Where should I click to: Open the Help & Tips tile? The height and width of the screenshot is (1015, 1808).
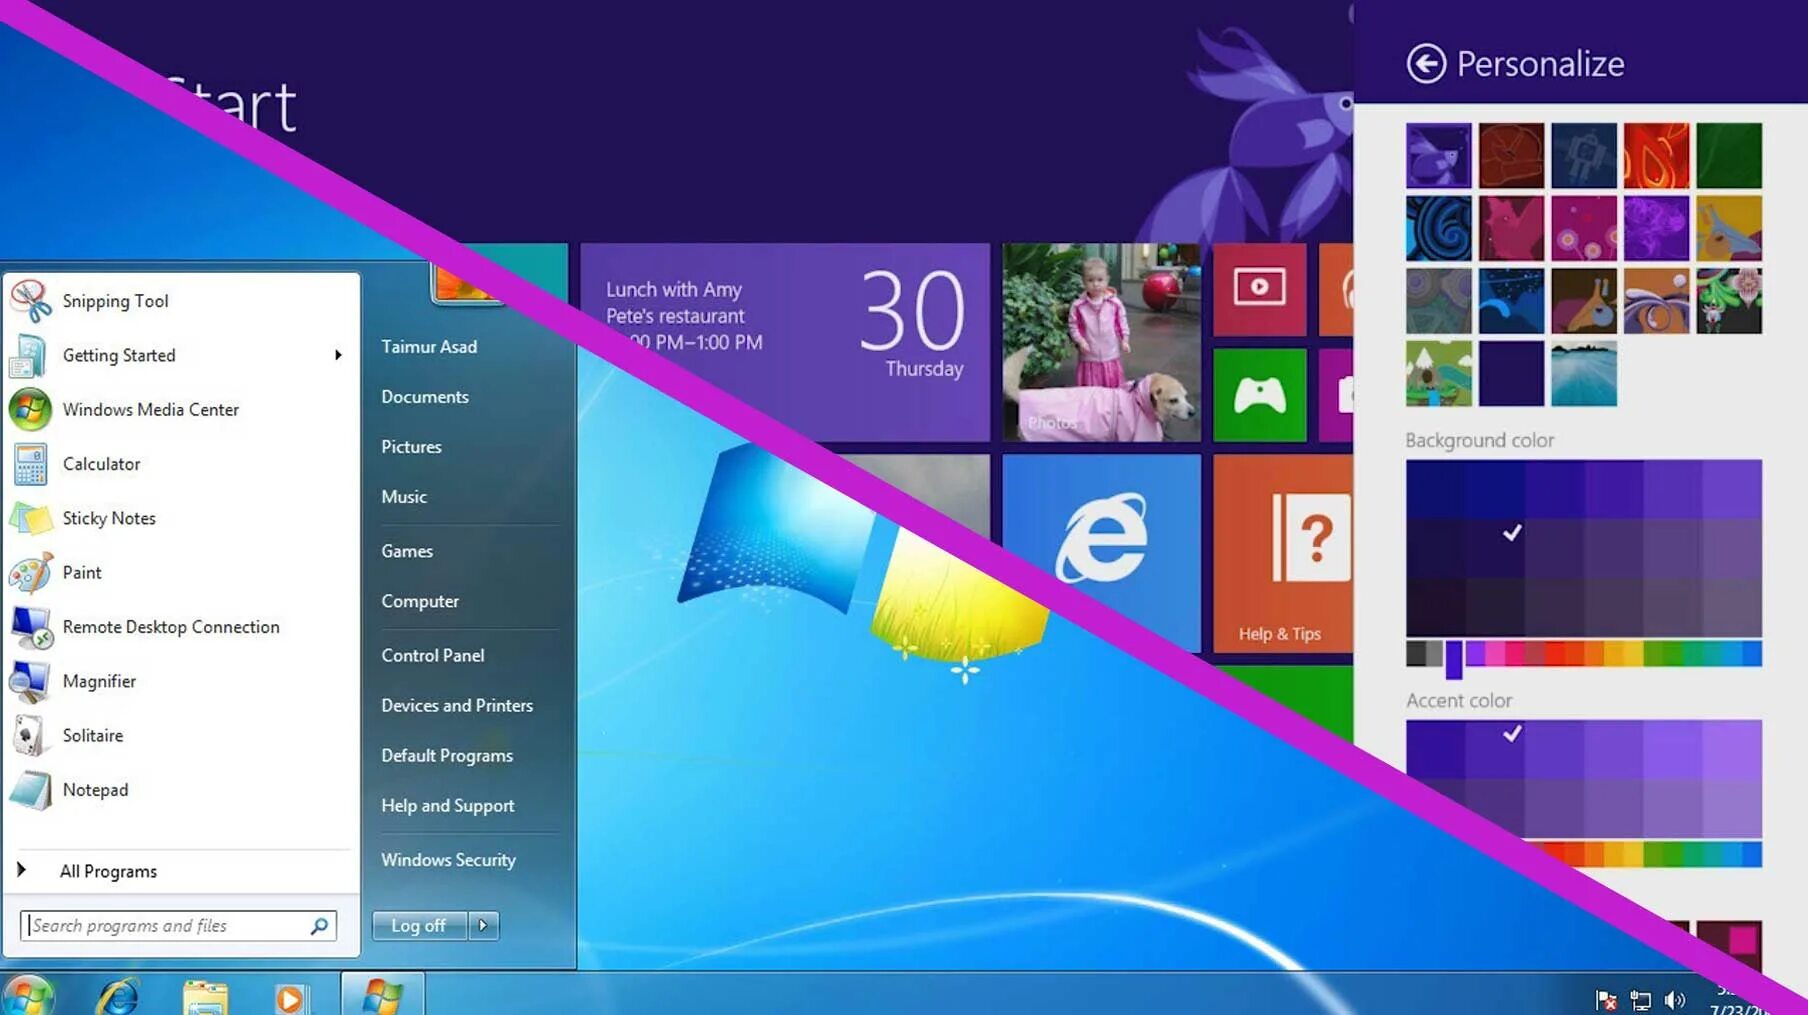1283,553
